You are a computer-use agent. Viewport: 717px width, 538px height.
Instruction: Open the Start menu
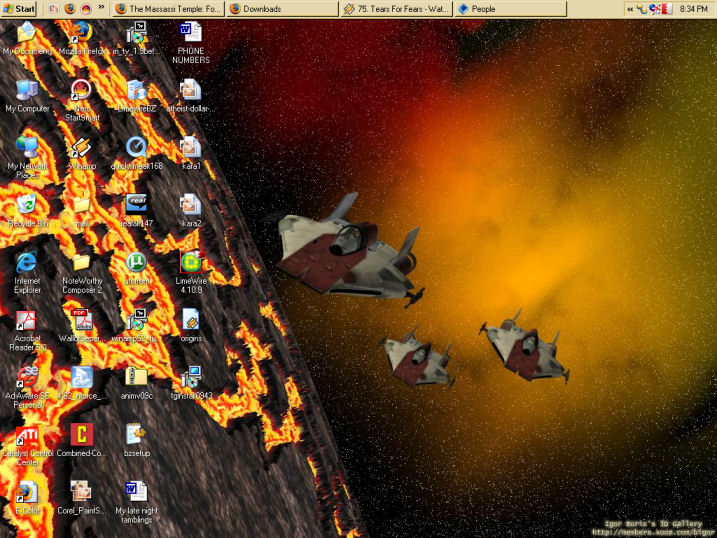click(19, 9)
